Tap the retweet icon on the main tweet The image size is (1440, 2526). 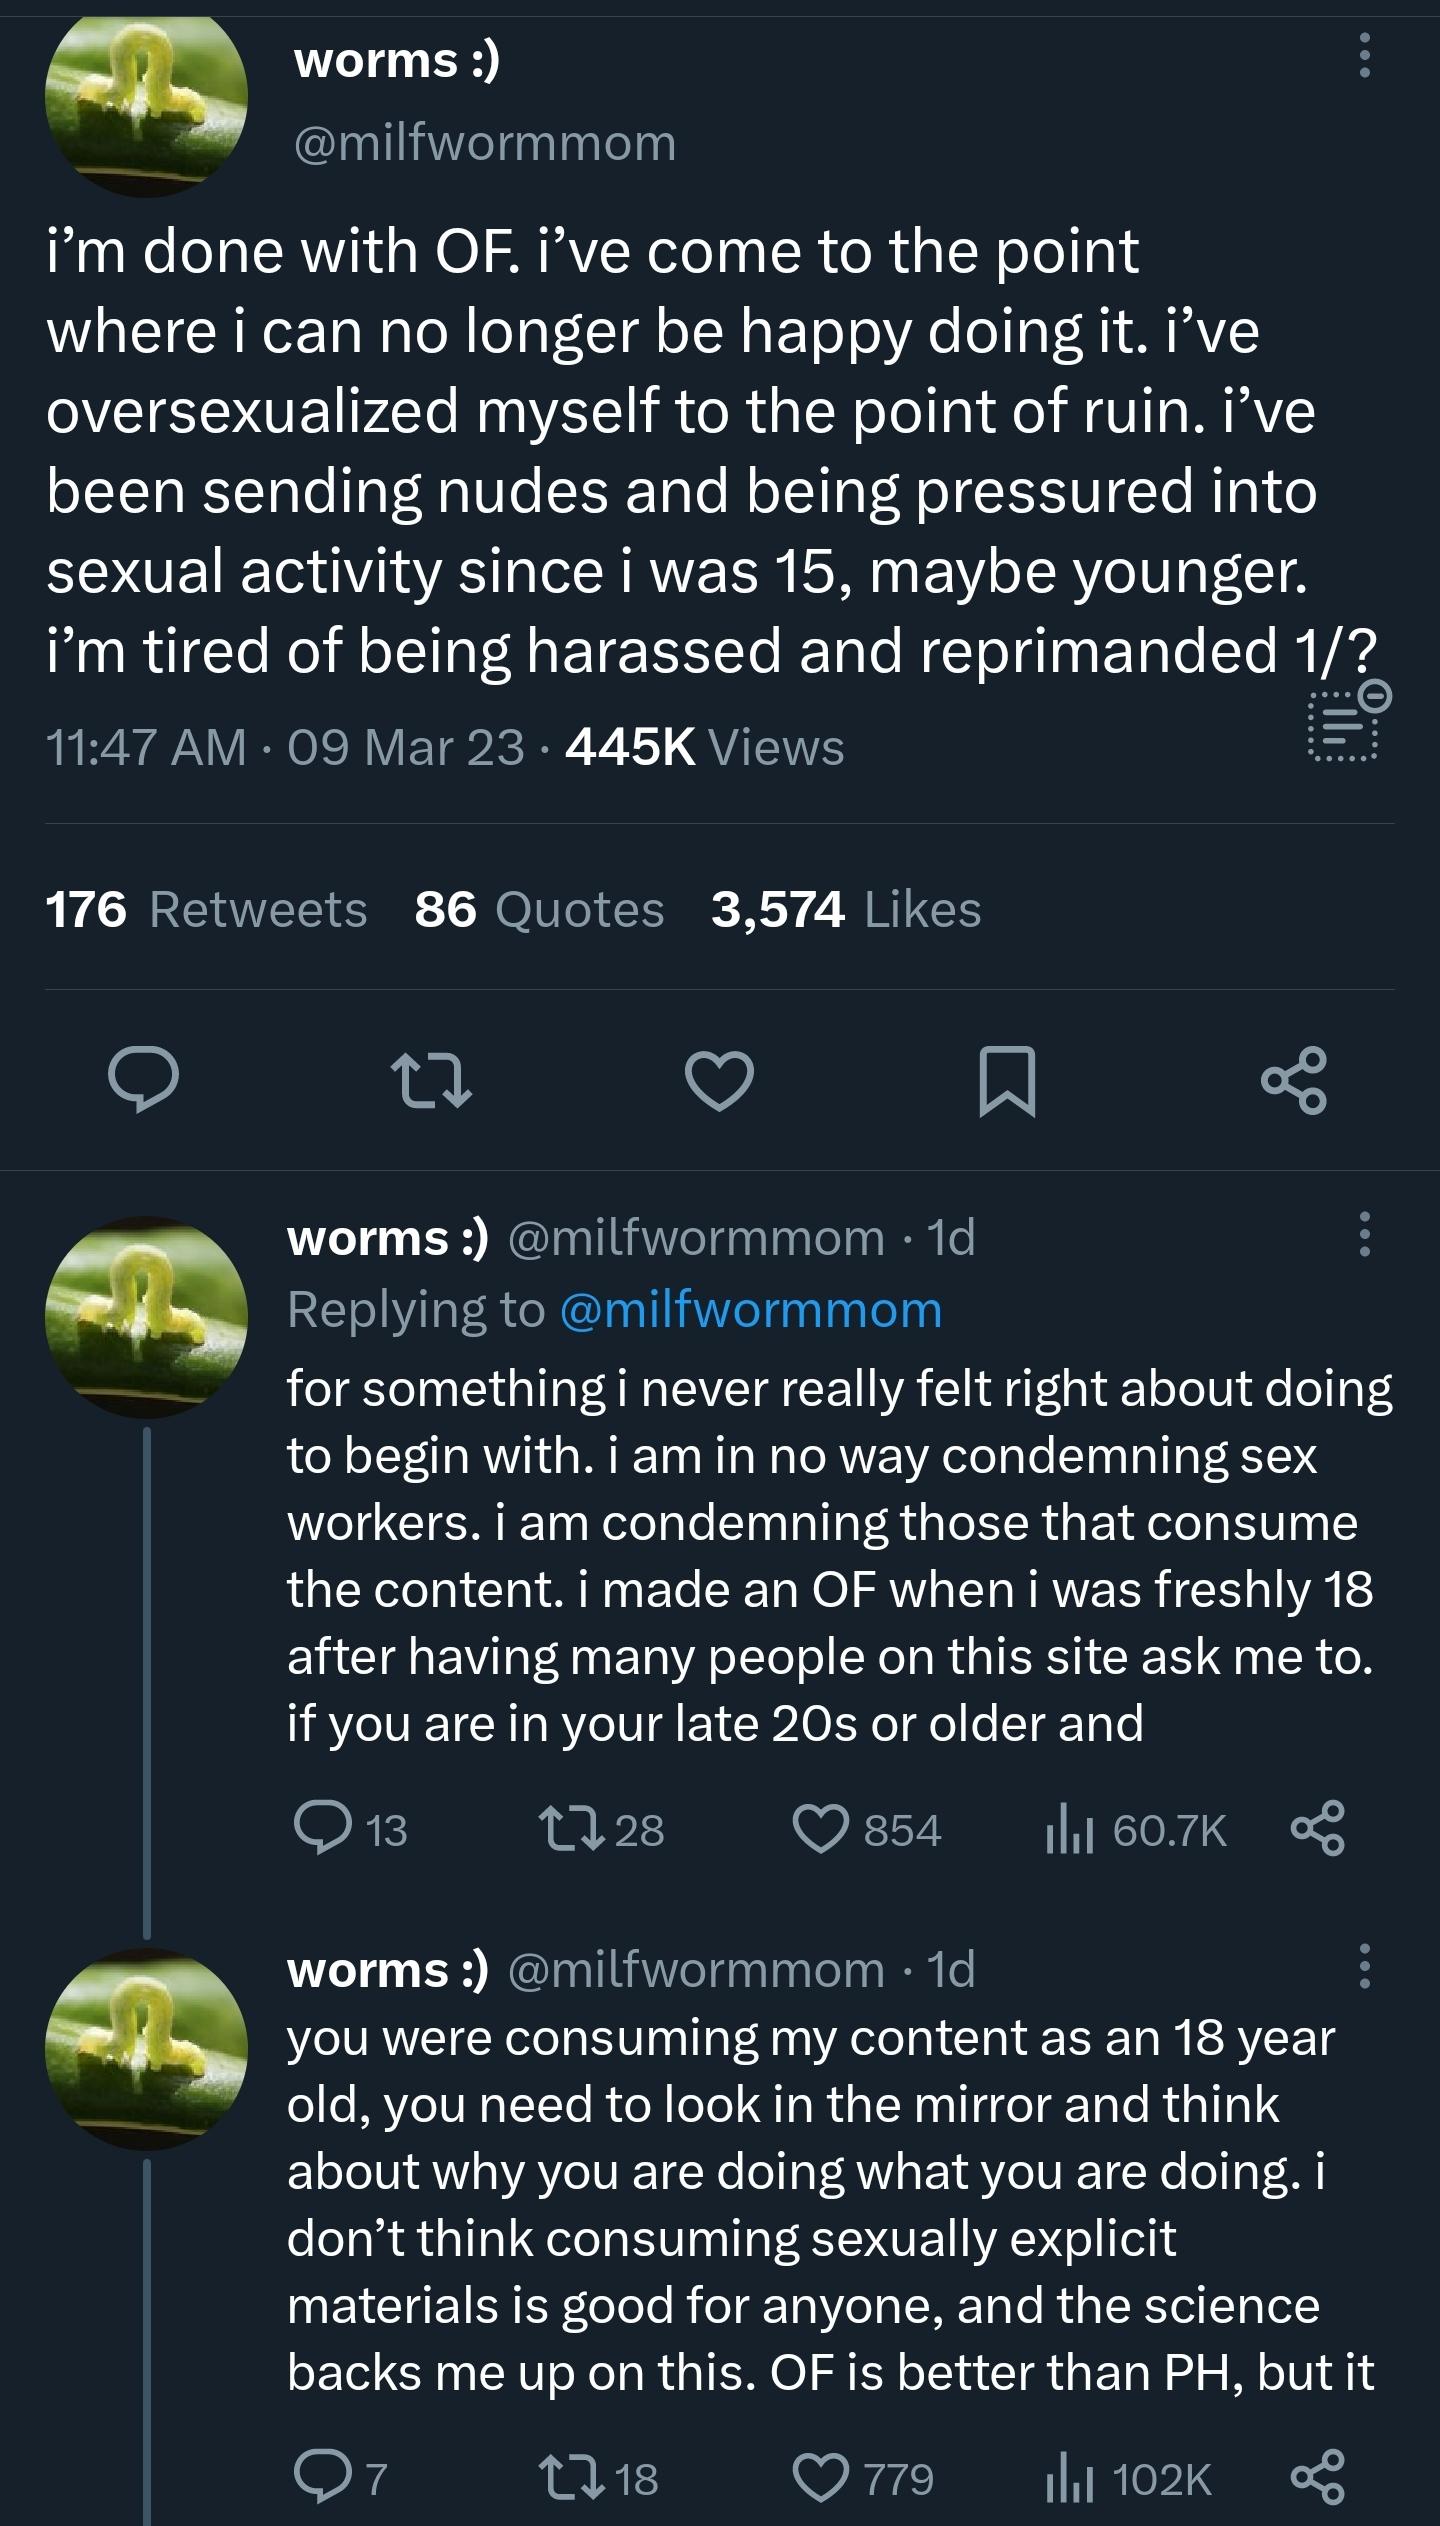click(431, 1081)
